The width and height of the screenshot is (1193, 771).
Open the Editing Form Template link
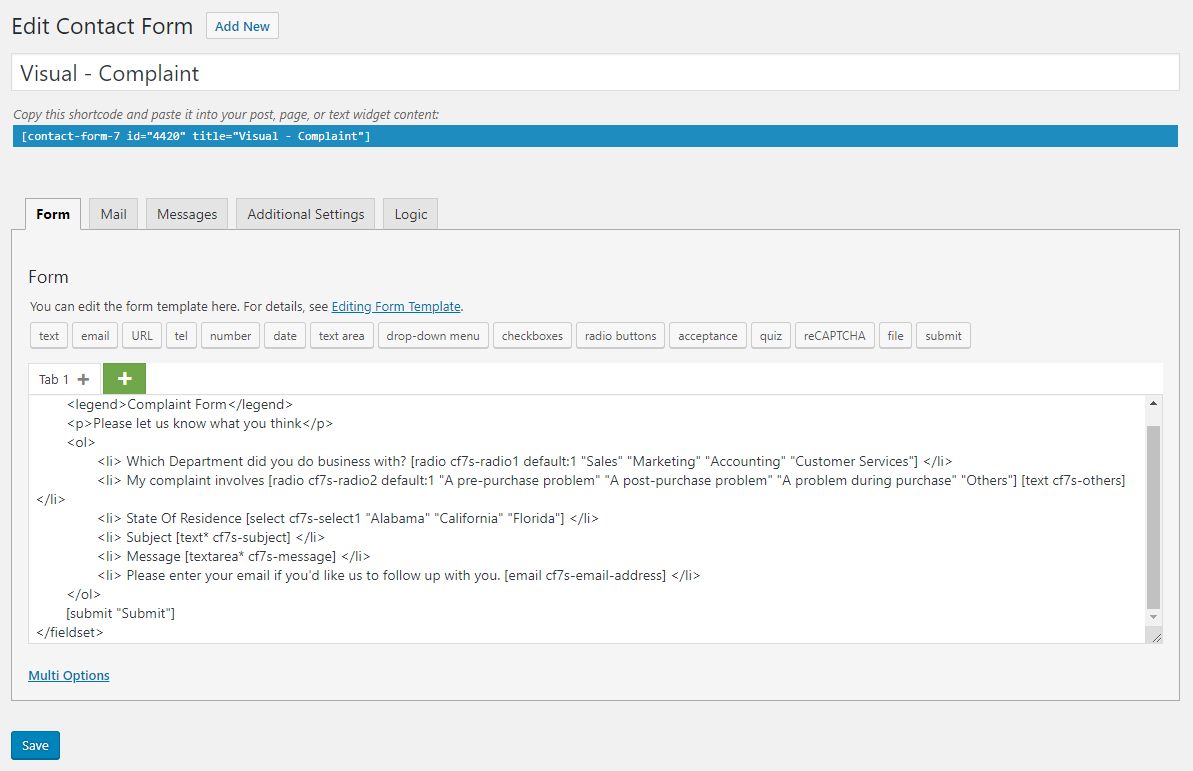click(396, 307)
